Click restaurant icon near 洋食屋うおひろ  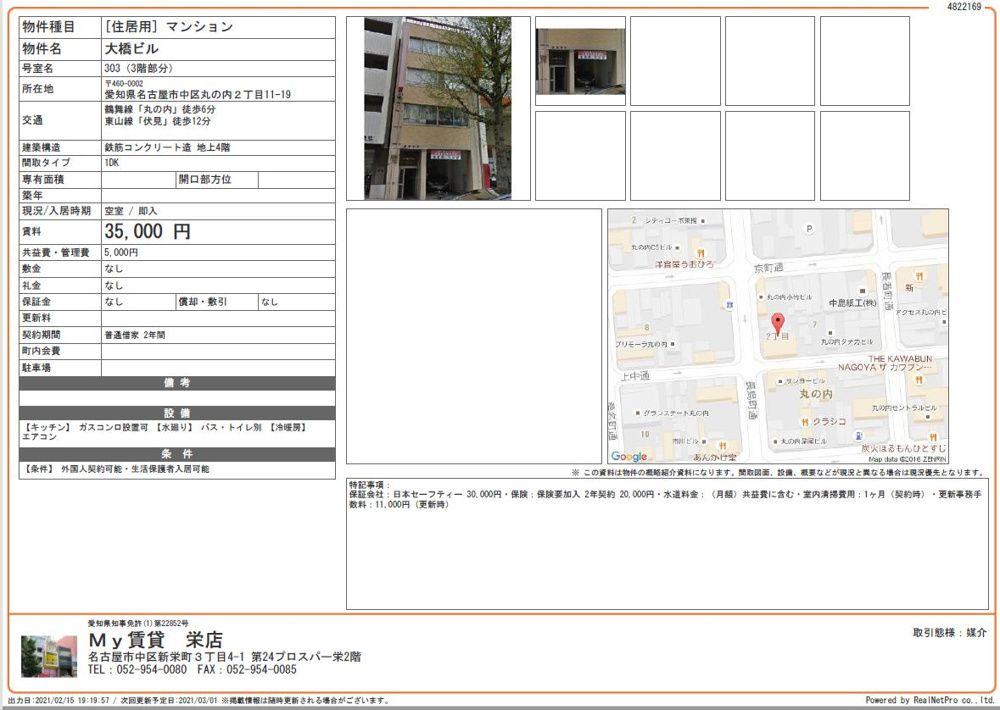(700, 253)
